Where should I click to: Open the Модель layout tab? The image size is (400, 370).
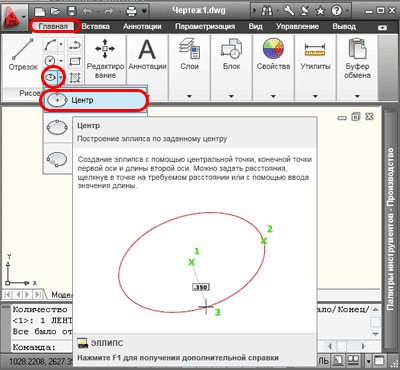pos(62,295)
